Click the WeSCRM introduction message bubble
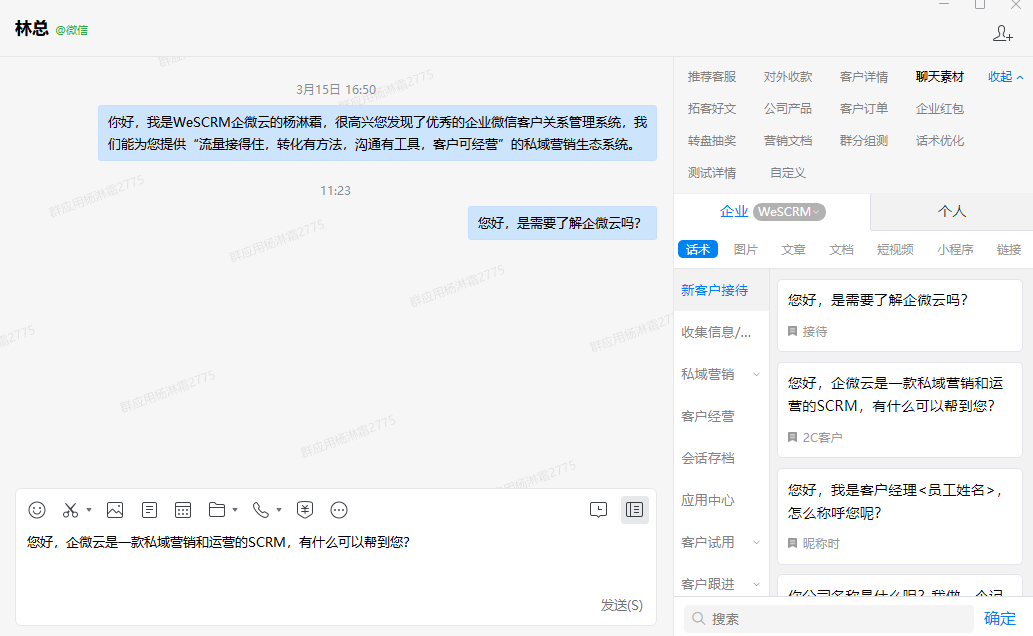The height and width of the screenshot is (636, 1033). [377, 133]
